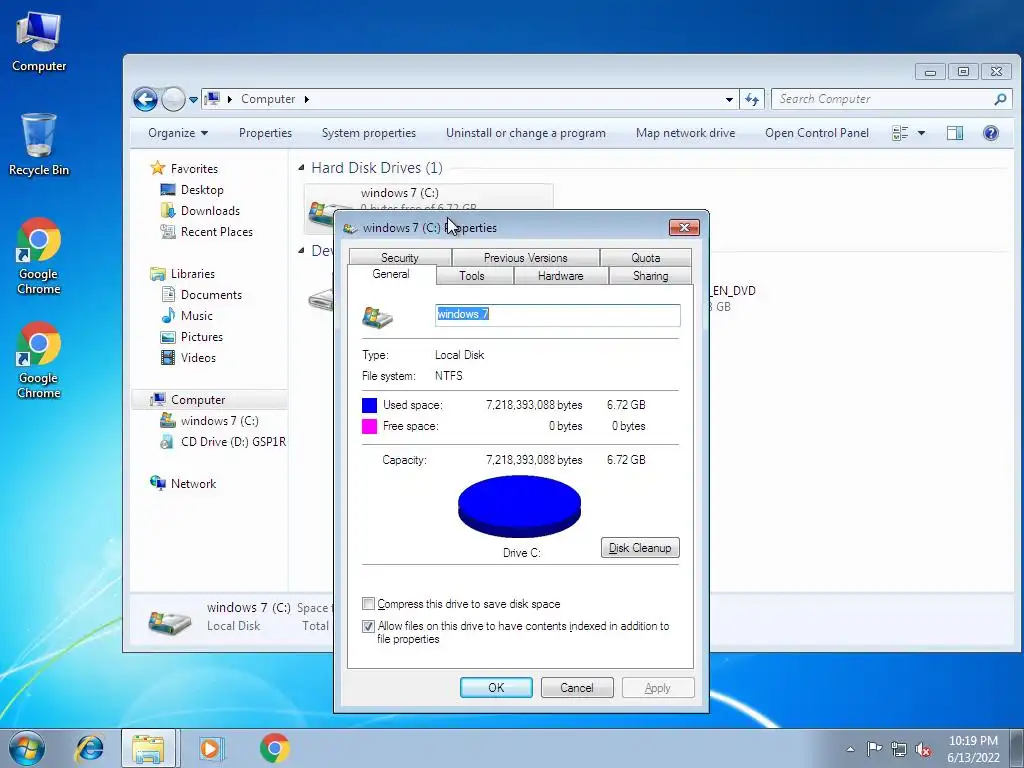Screen dimensions: 1024x768
Task: Open the address bar history dropdown arrow
Action: (x=729, y=100)
